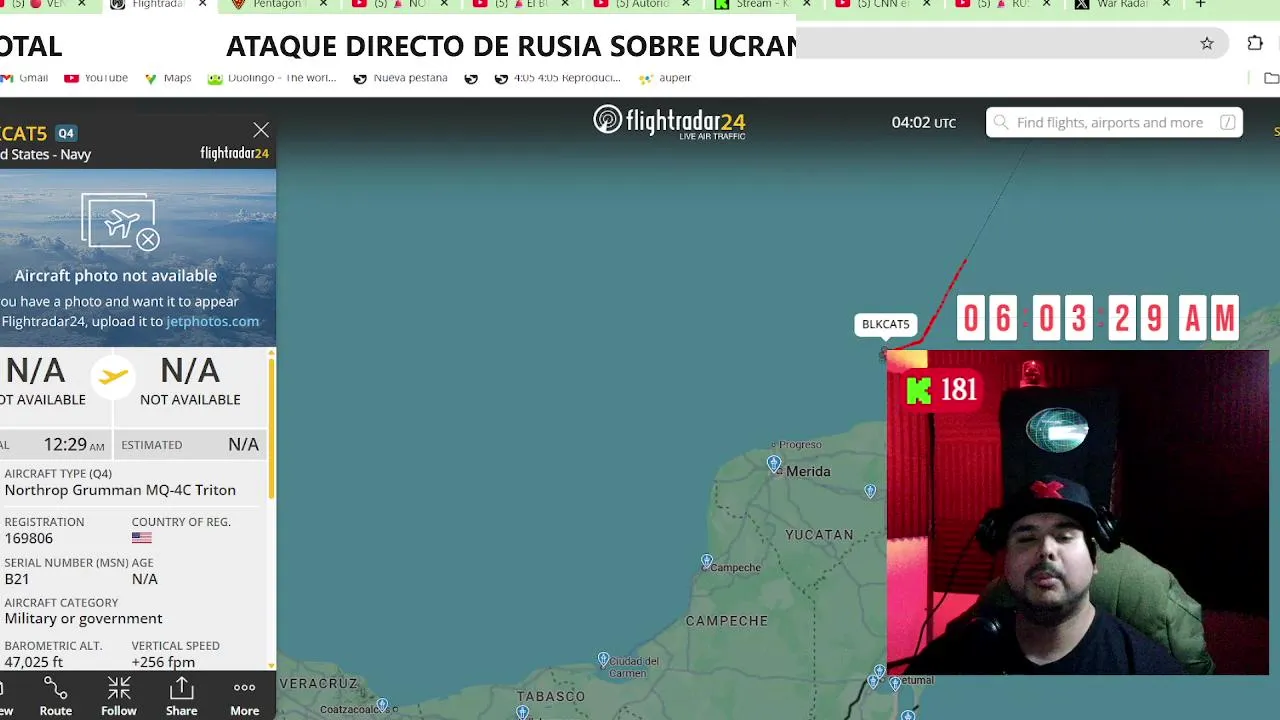Viewport: 1280px width, 720px height.
Task: Open the browser extensions puzzle icon
Action: (1255, 43)
